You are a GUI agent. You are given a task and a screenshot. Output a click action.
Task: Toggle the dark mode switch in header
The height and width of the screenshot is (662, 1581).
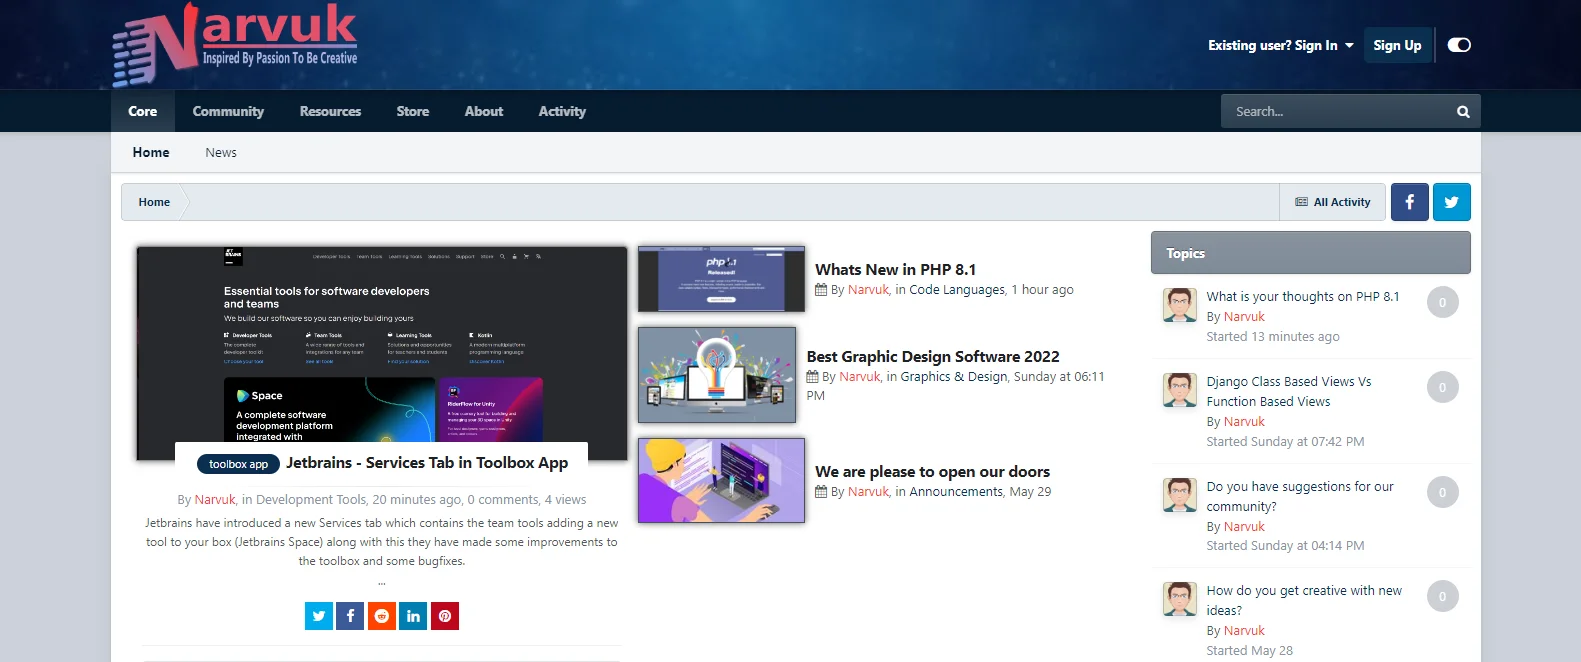click(x=1459, y=45)
